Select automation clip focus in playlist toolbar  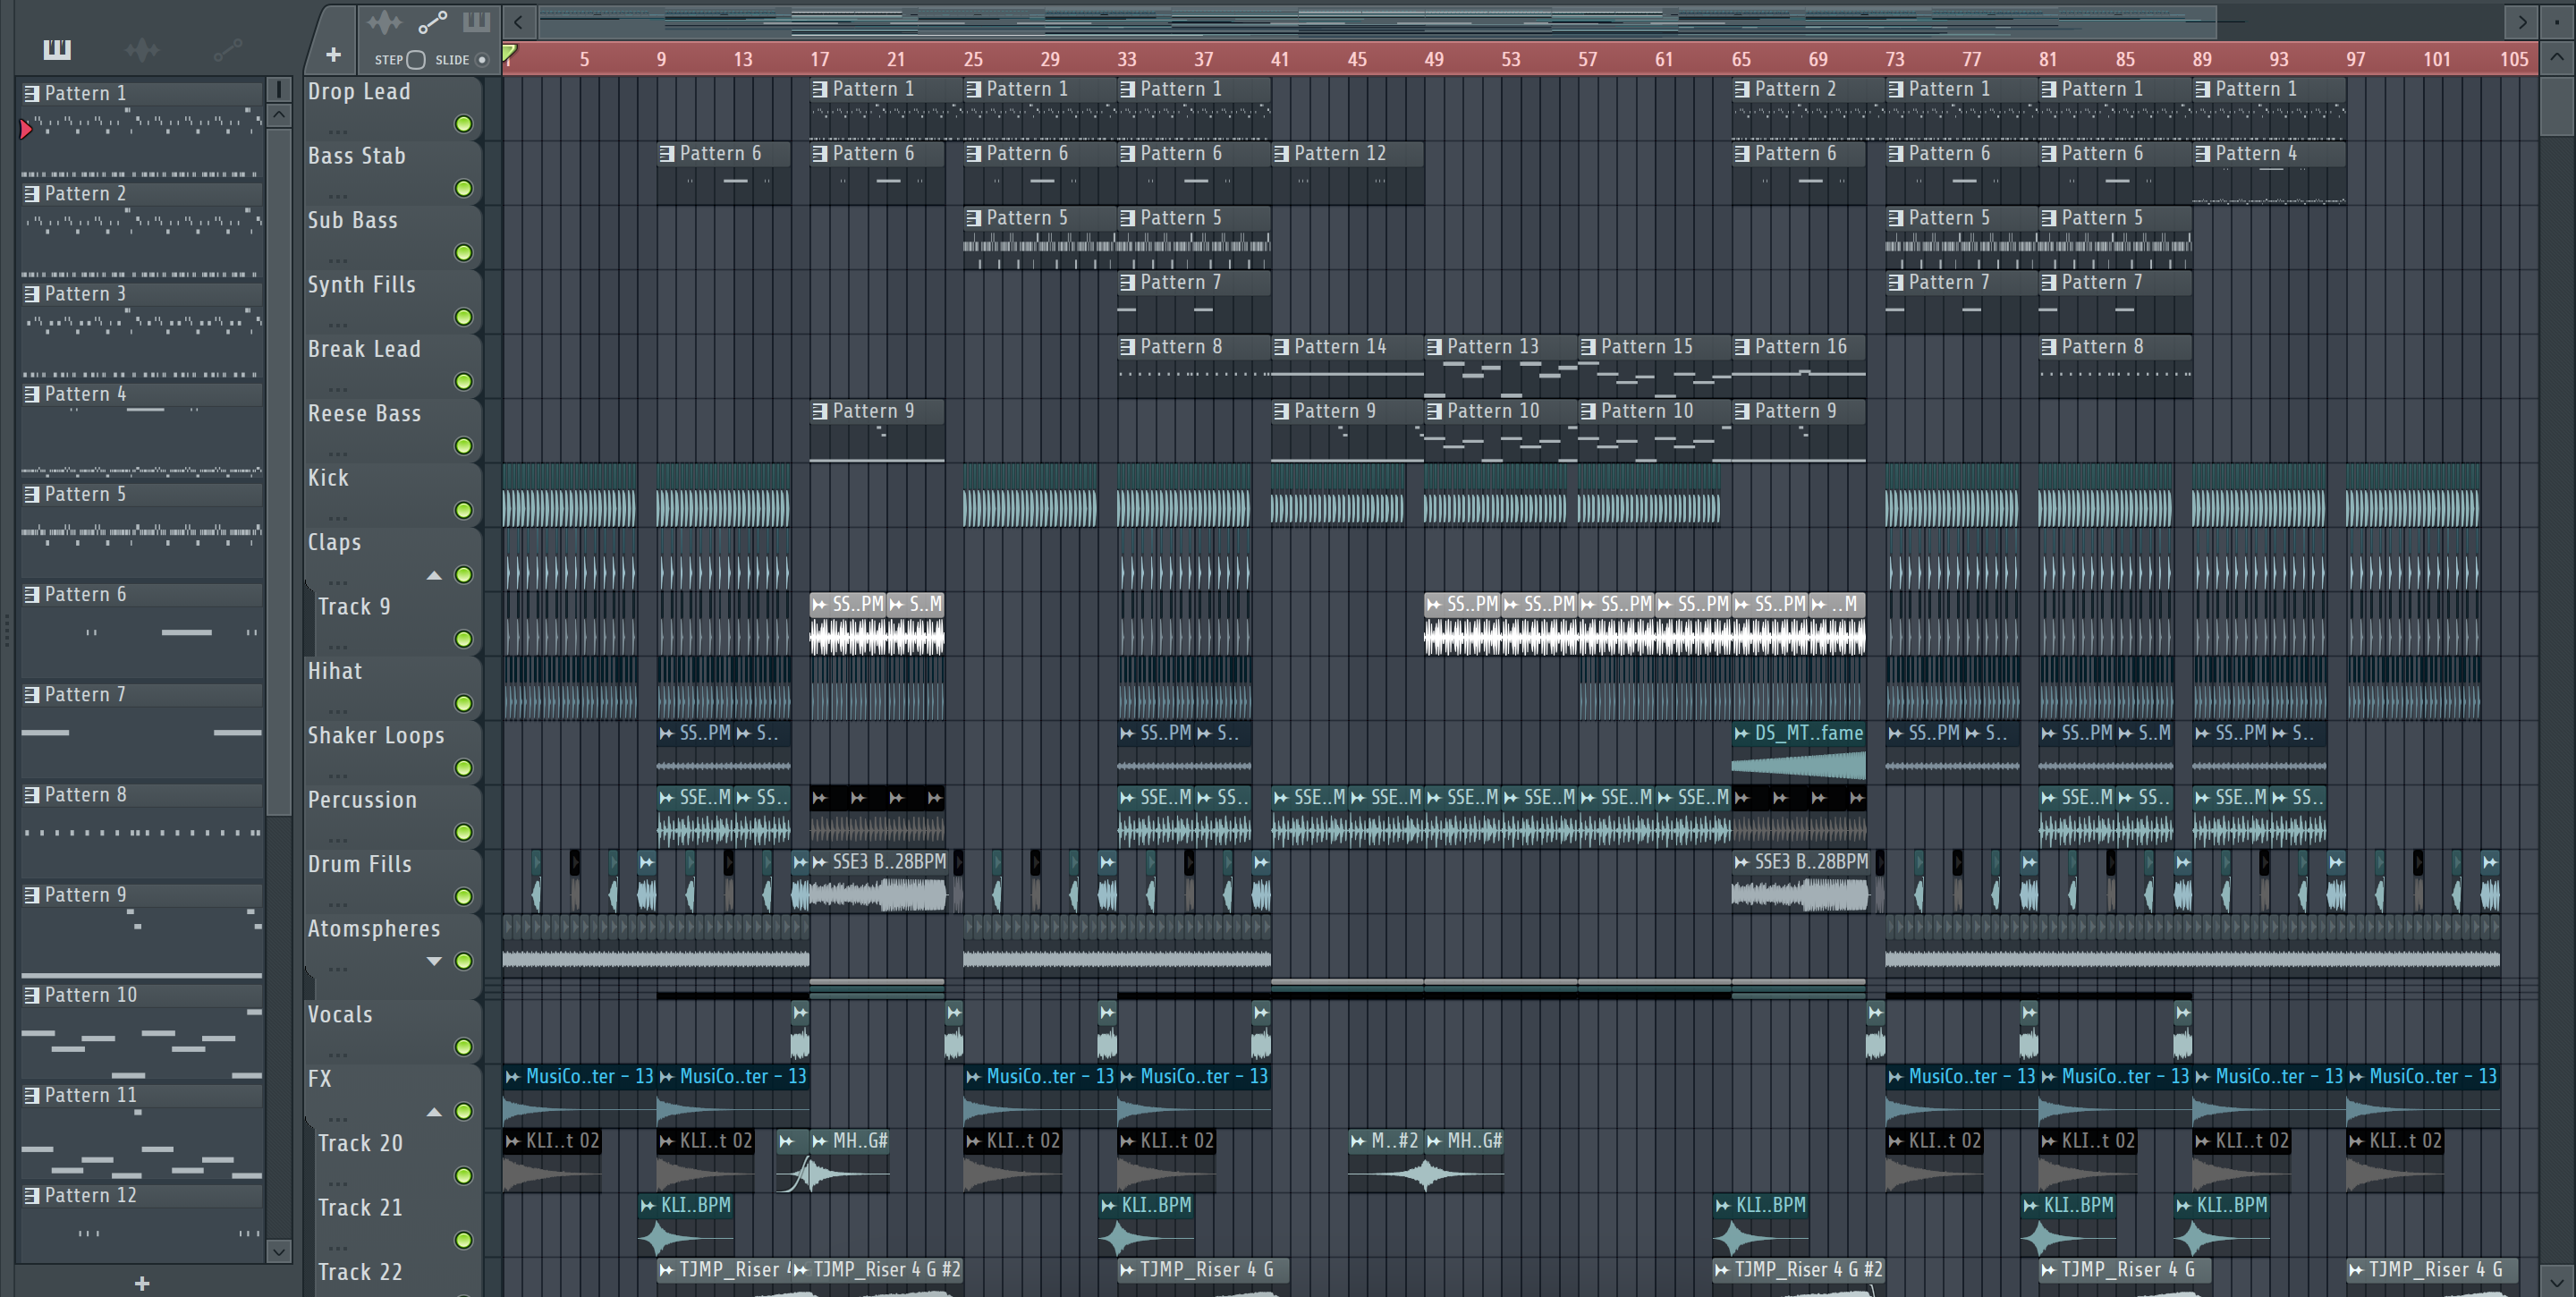[x=432, y=22]
